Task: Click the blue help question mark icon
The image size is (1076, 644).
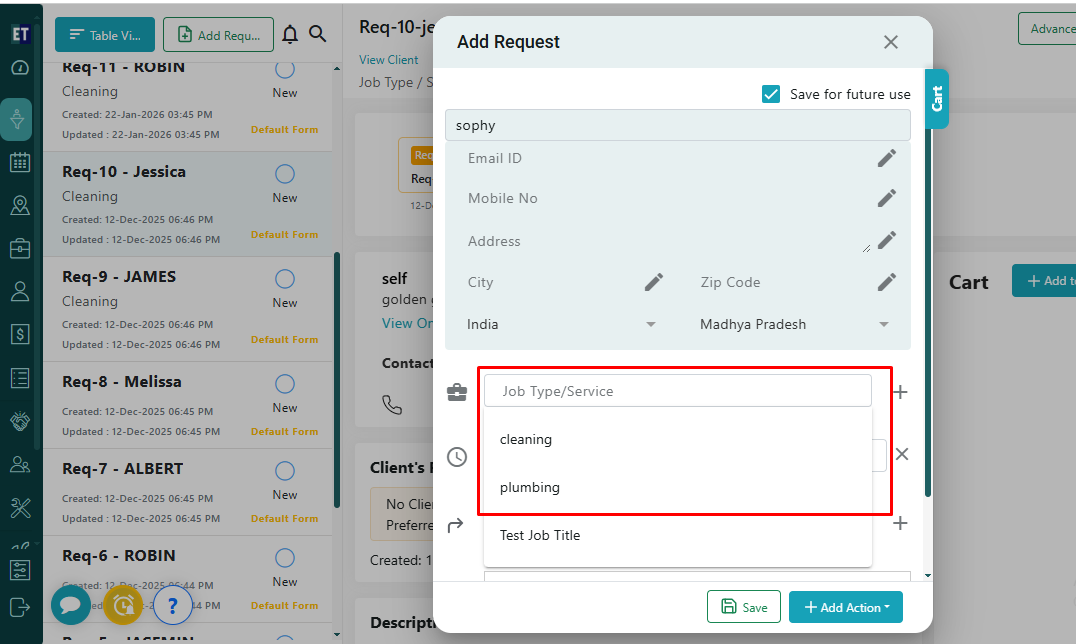Action: (173, 605)
